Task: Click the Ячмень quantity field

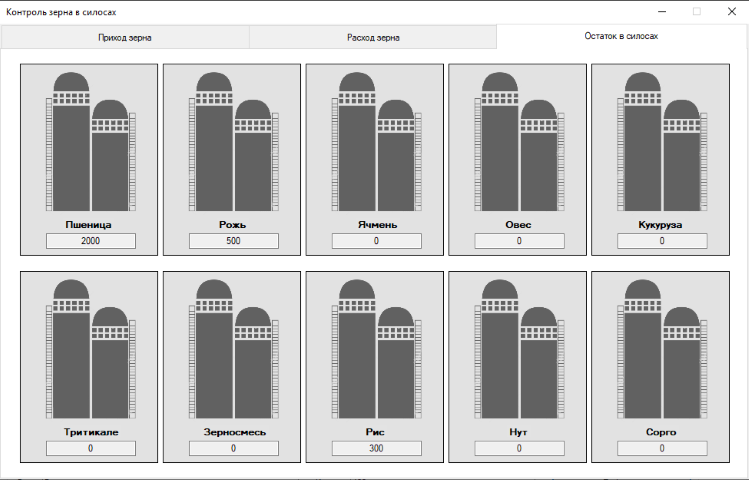Action: coord(376,241)
